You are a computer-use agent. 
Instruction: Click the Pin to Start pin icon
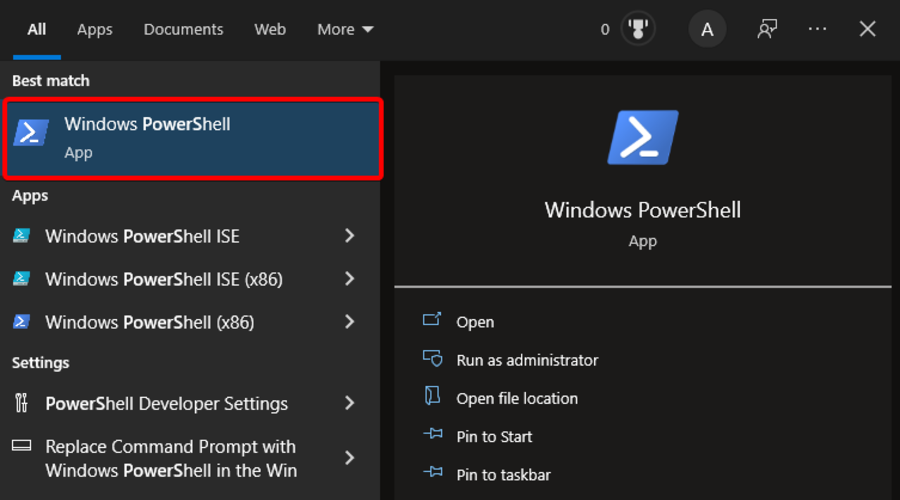tap(432, 436)
